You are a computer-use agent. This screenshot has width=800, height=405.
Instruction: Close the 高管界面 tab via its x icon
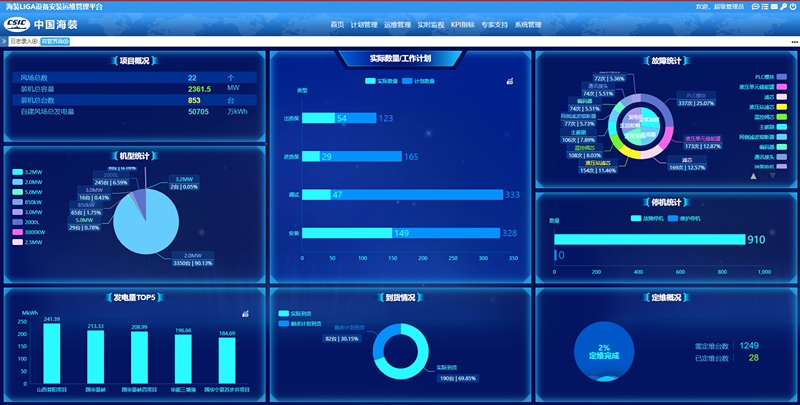coord(66,41)
